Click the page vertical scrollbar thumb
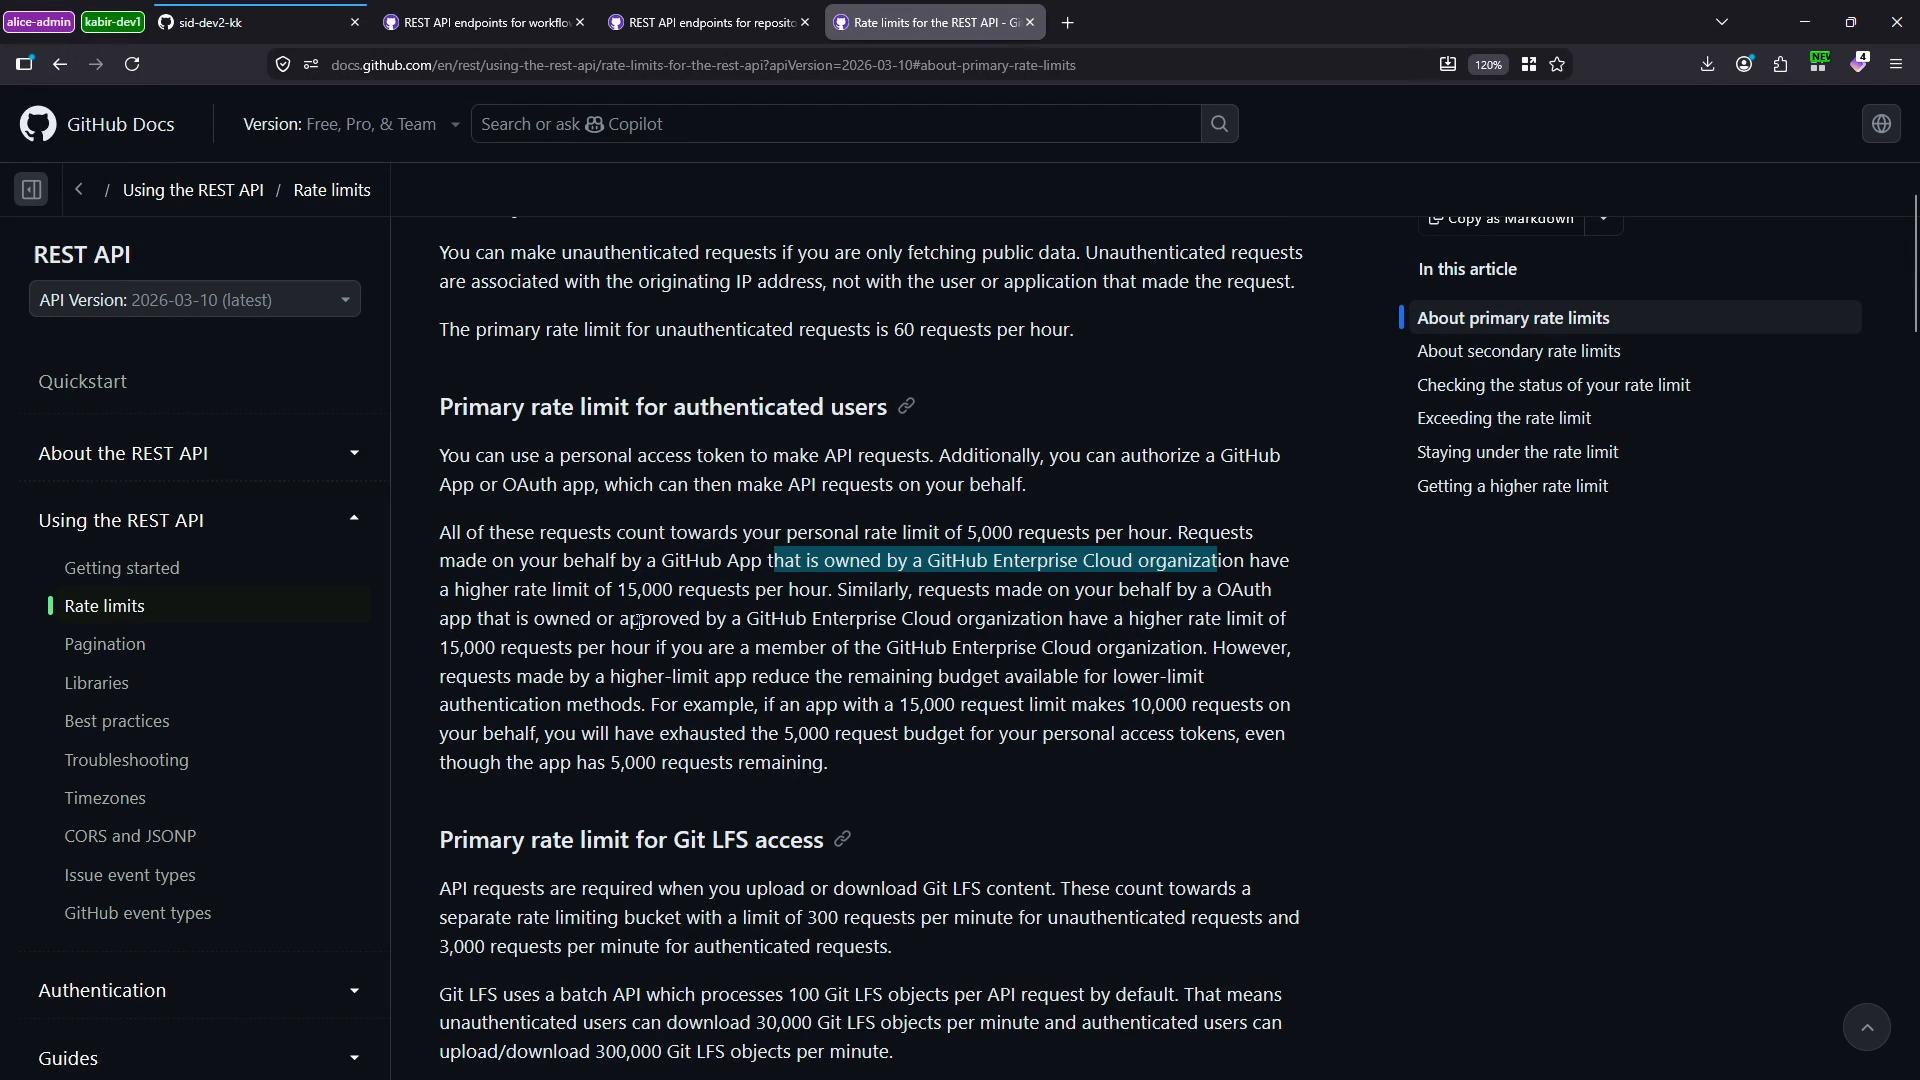This screenshot has height=1080, width=1920. coord(1915,264)
